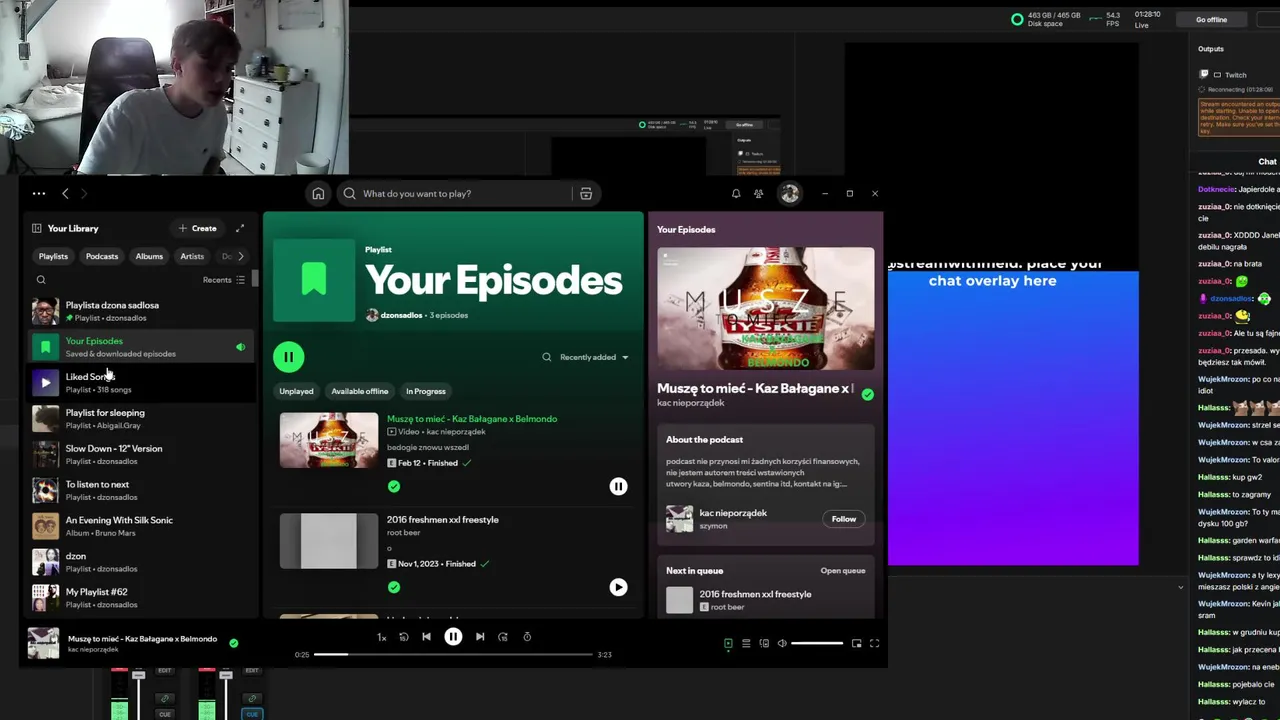Open the To listen to next playlist
The width and height of the screenshot is (1280, 720).
pos(140,491)
